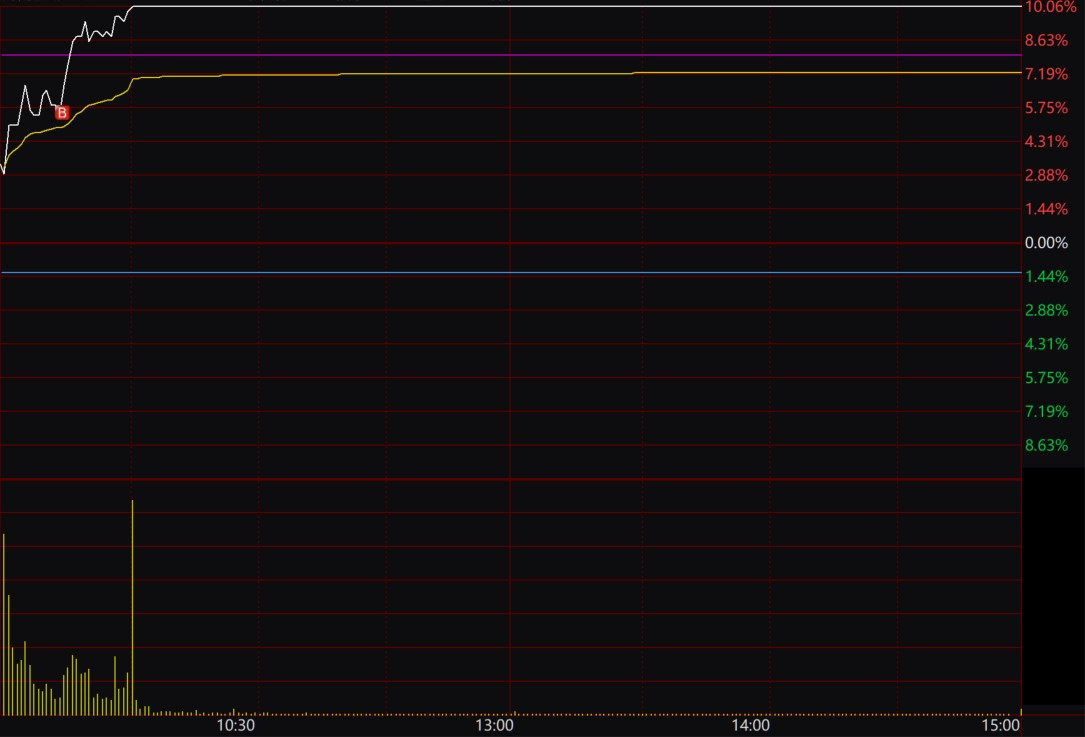Image resolution: width=1085 pixels, height=737 pixels.
Task: Click the green 8.63% axis label
Action: point(1047,445)
